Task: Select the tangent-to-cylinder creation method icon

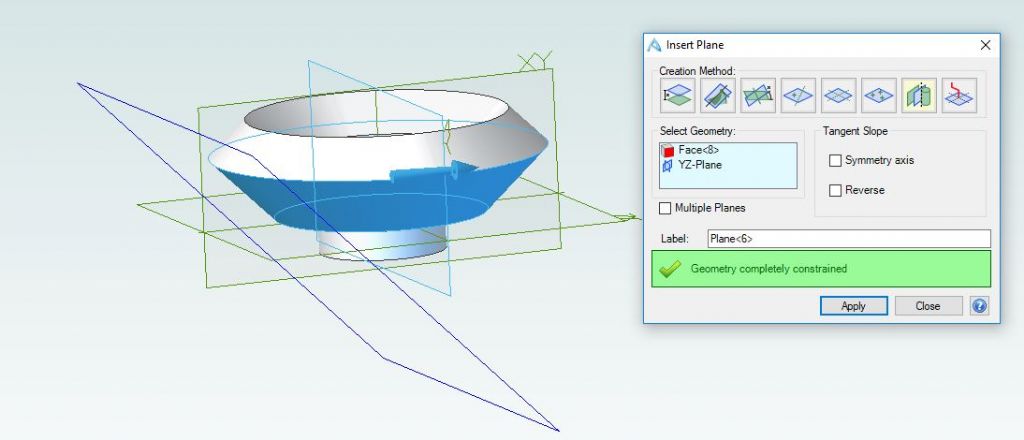Action: (919, 95)
